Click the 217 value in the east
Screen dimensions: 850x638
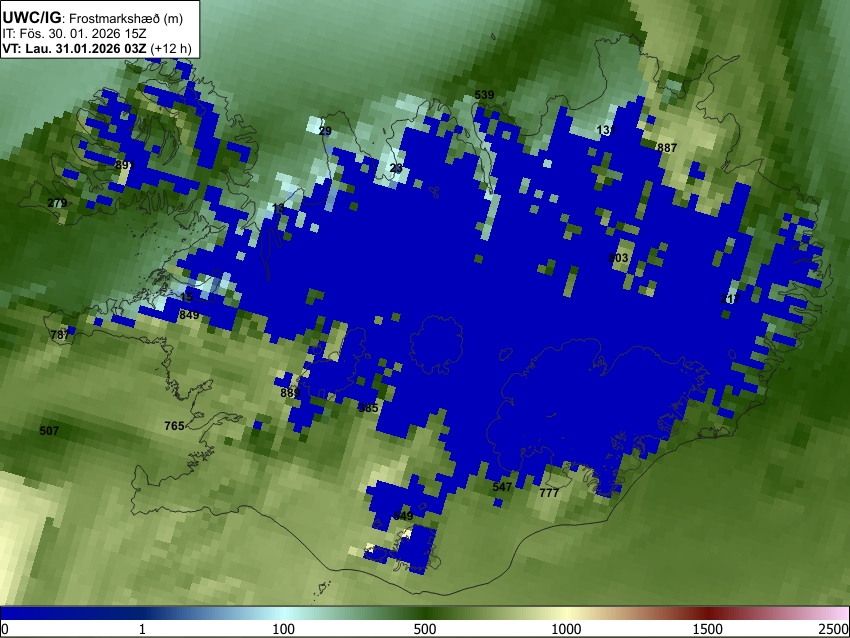(x=730, y=299)
